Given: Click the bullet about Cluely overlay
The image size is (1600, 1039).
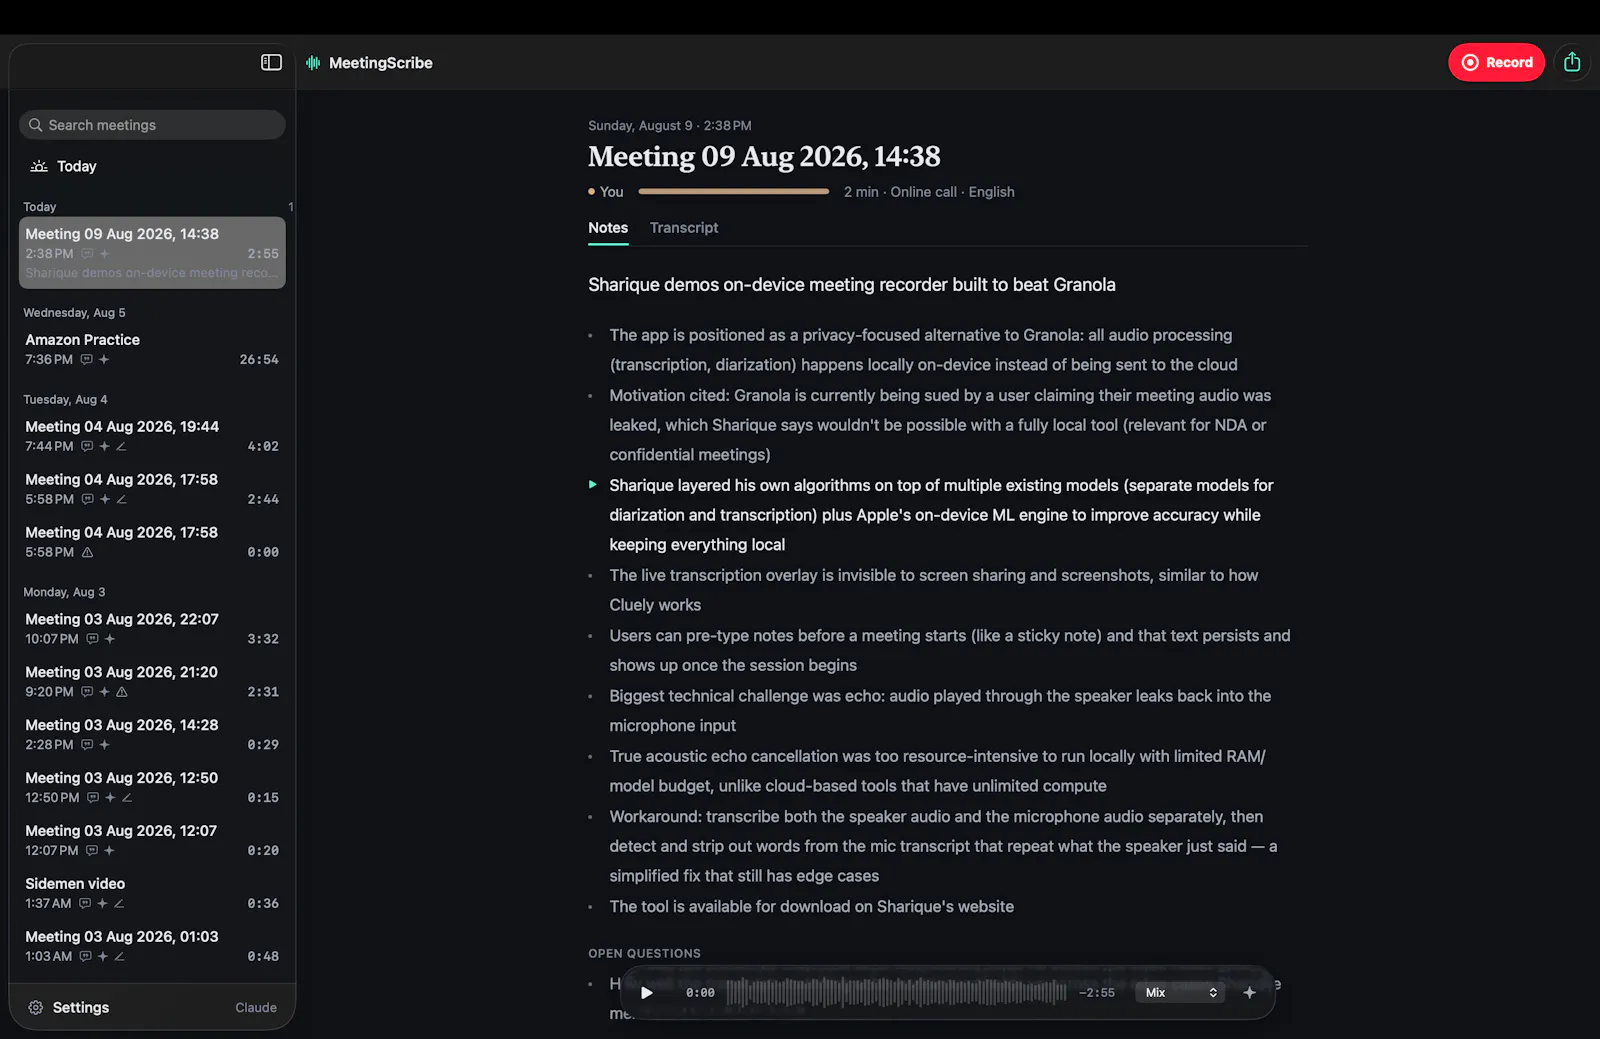Looking at the screenshot, I should [934, 590].
